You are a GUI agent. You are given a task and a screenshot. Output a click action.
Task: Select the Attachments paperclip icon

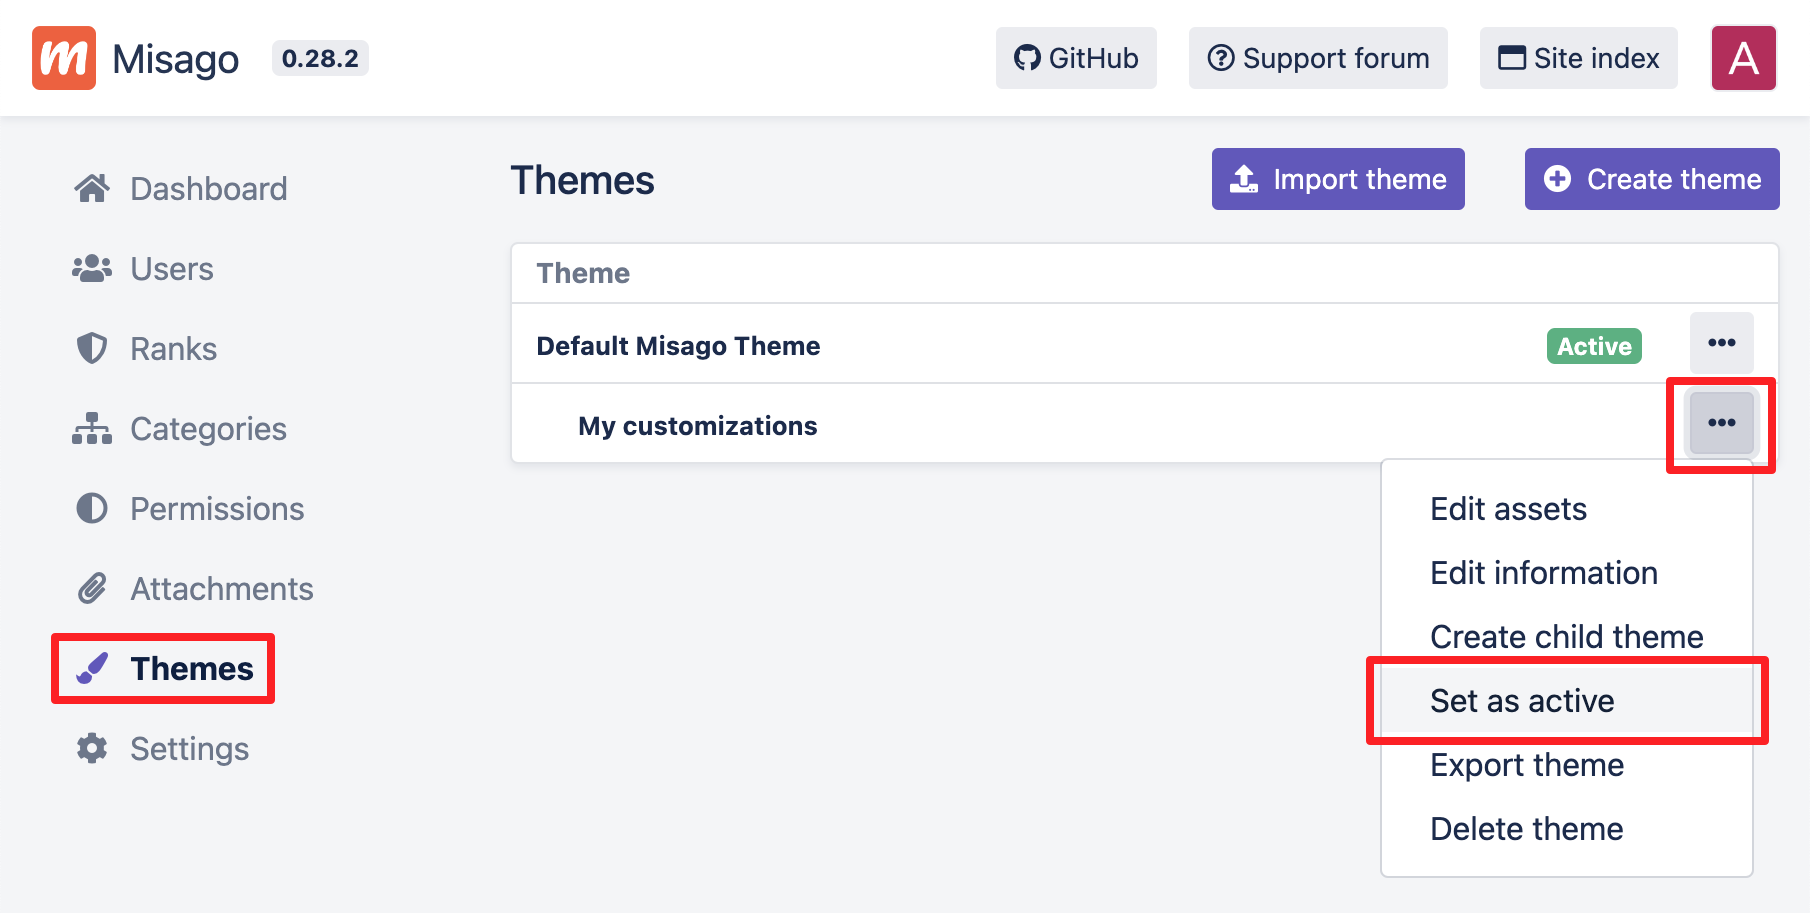tap(92, 588)
